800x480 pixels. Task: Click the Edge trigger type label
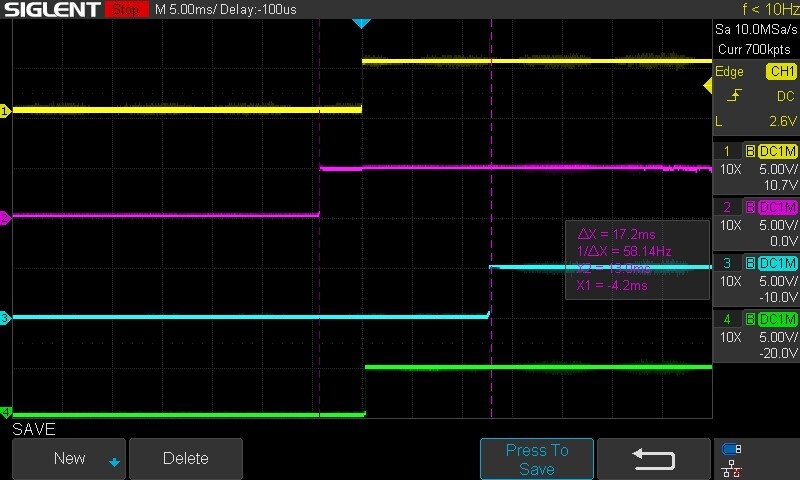[x=729, y=72]
